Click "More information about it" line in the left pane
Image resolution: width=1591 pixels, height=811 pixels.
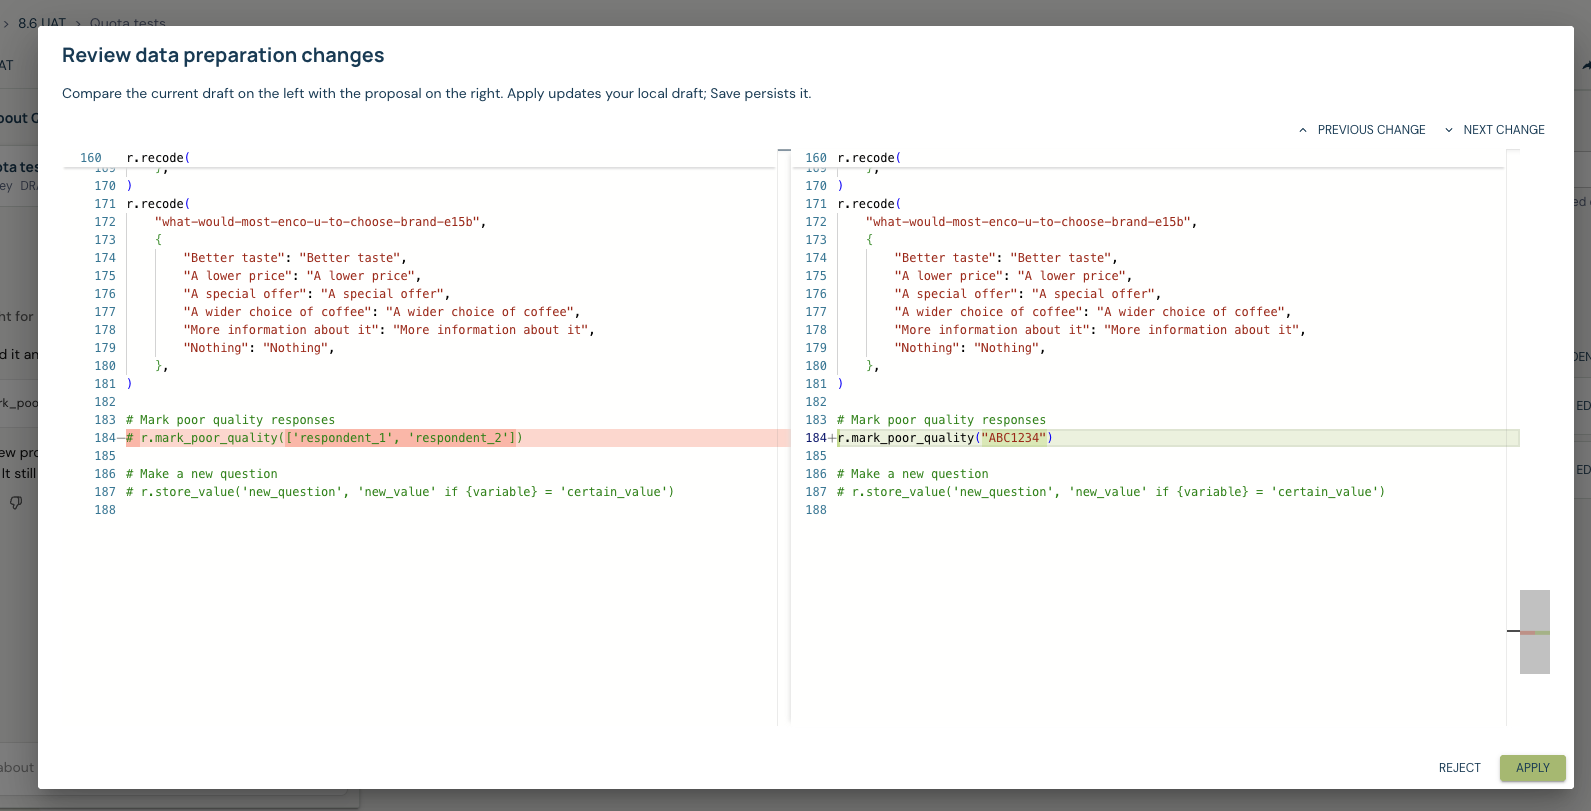[389, 330]
